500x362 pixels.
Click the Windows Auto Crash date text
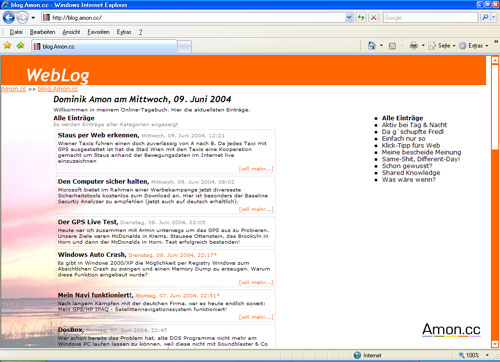pyautogui.click(x=173, y=255)
